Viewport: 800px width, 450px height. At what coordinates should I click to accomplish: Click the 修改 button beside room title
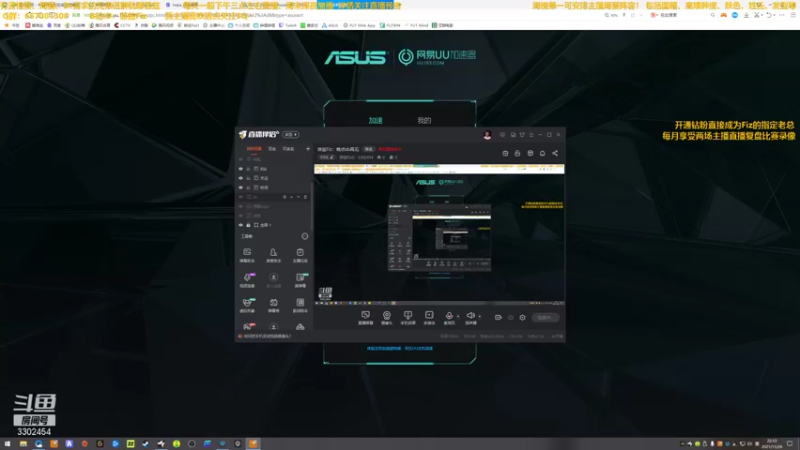coord(368,149)
